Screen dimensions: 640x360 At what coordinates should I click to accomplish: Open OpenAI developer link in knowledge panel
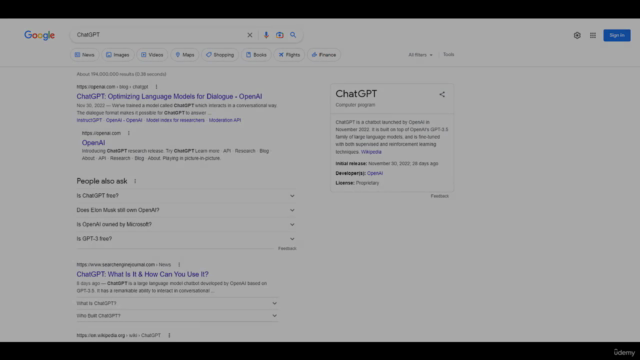[375, 173]
